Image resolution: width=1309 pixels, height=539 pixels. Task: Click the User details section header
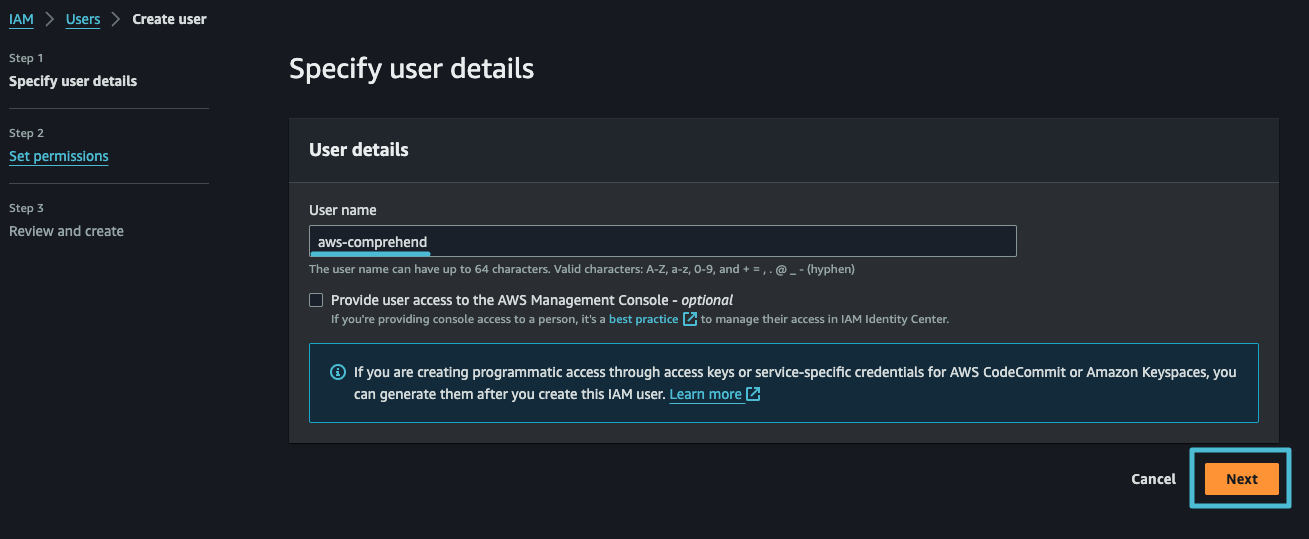coord(359,150)
